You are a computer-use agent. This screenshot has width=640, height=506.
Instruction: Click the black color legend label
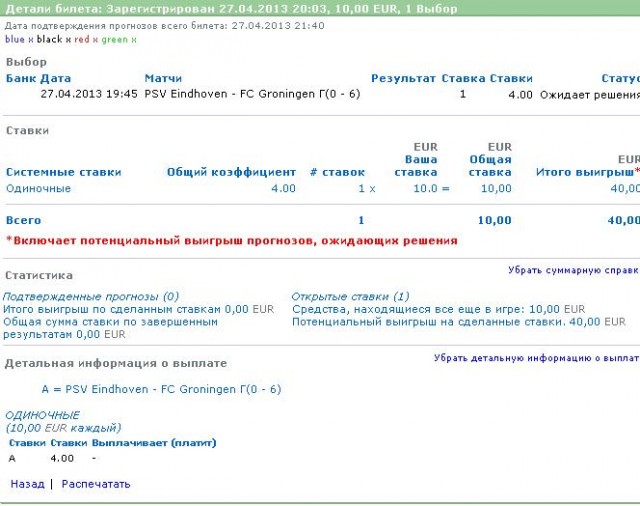point(49,40)
